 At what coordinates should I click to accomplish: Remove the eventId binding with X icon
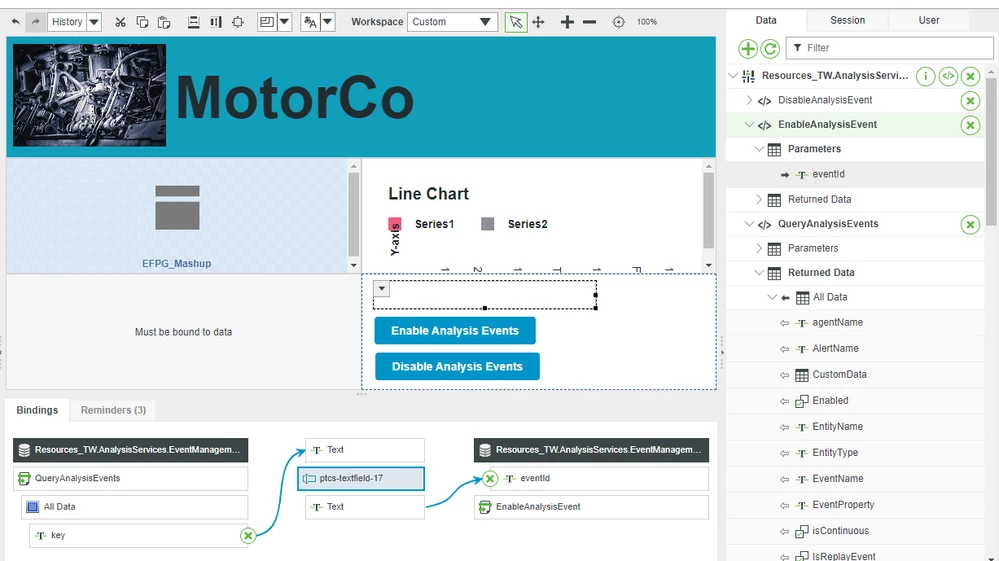point(489,478)
